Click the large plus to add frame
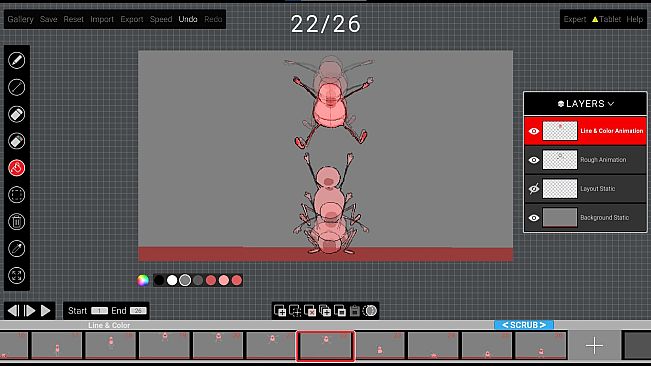651x366 pixels. coord(594,345)
